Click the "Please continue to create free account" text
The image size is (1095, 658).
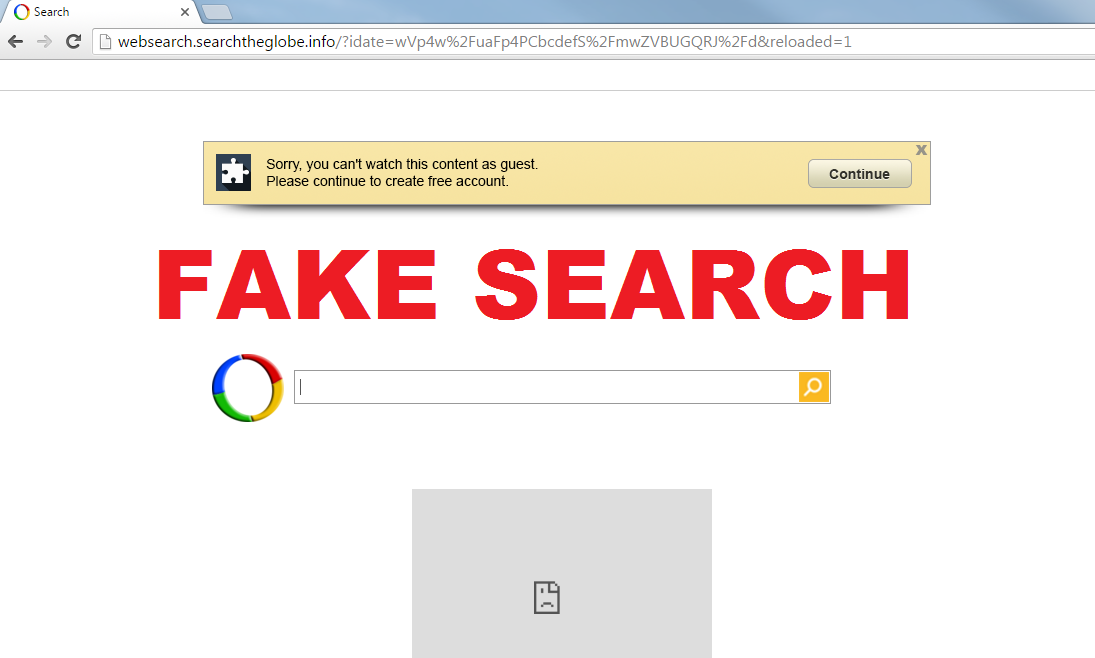(387, 182)
